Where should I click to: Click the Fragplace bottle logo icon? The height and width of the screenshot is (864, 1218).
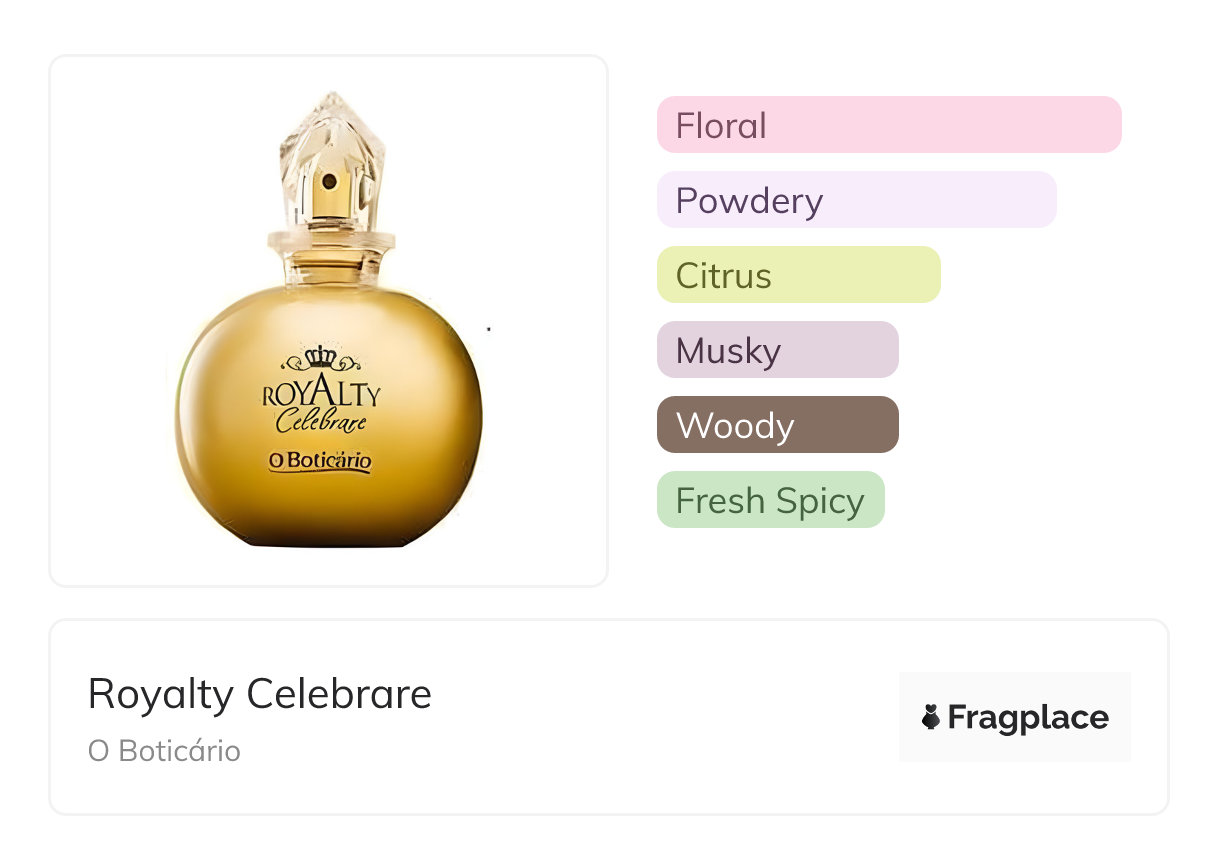[x=931, y=717]
